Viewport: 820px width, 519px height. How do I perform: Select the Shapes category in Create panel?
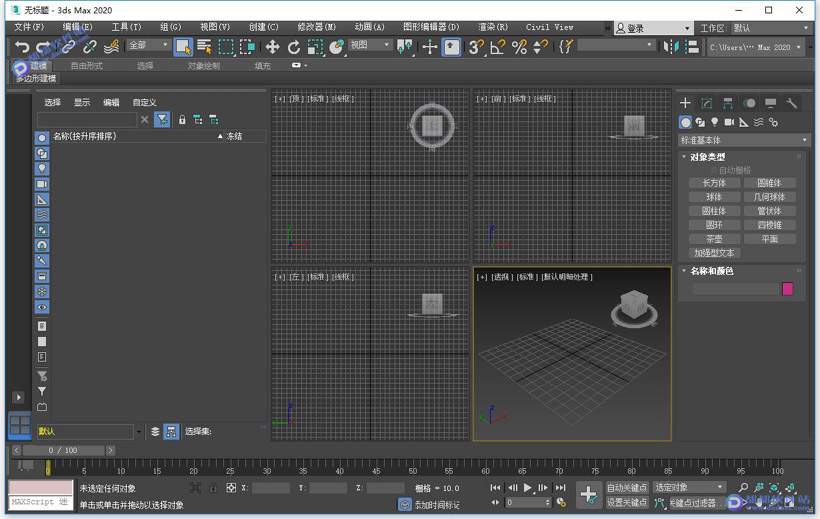700,122
